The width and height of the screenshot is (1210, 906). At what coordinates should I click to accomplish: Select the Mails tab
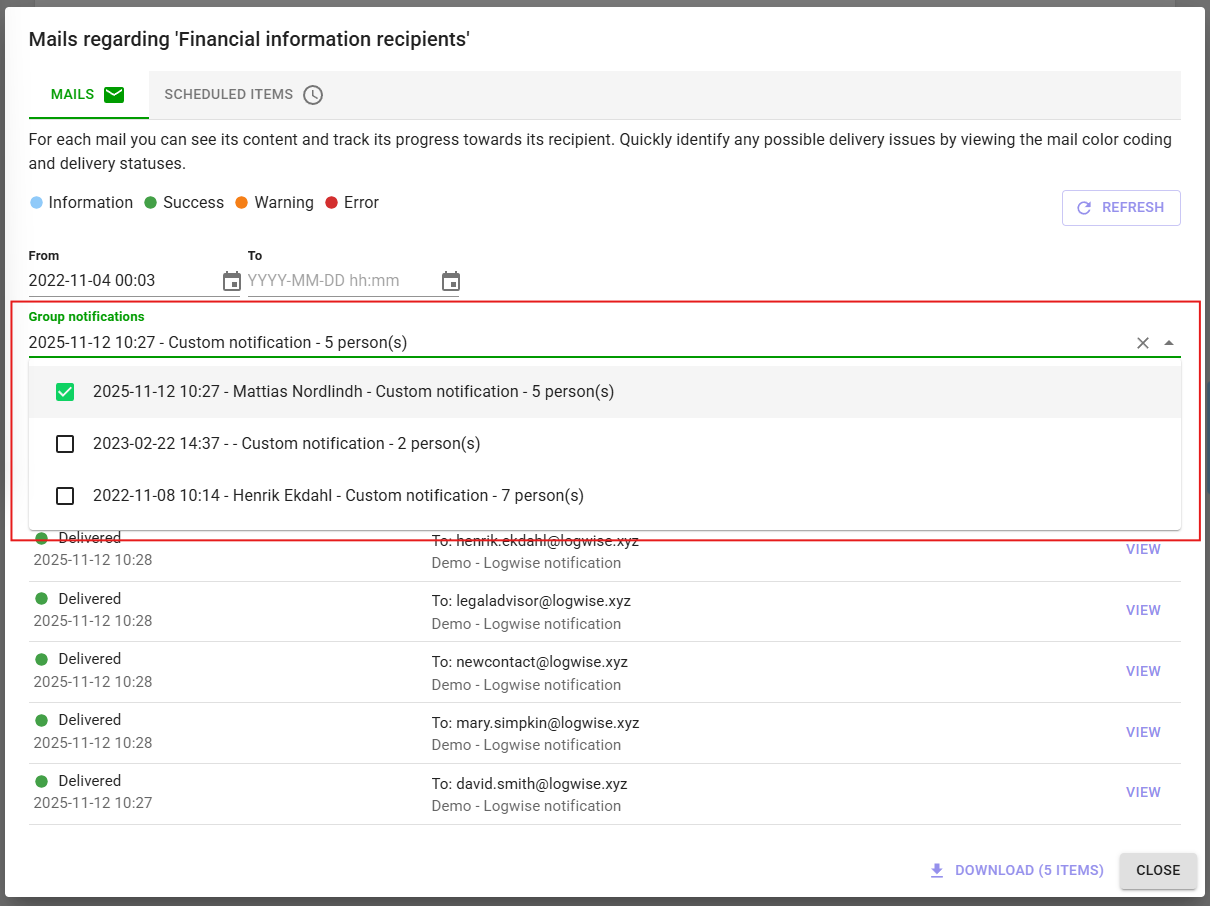[87, 95]
